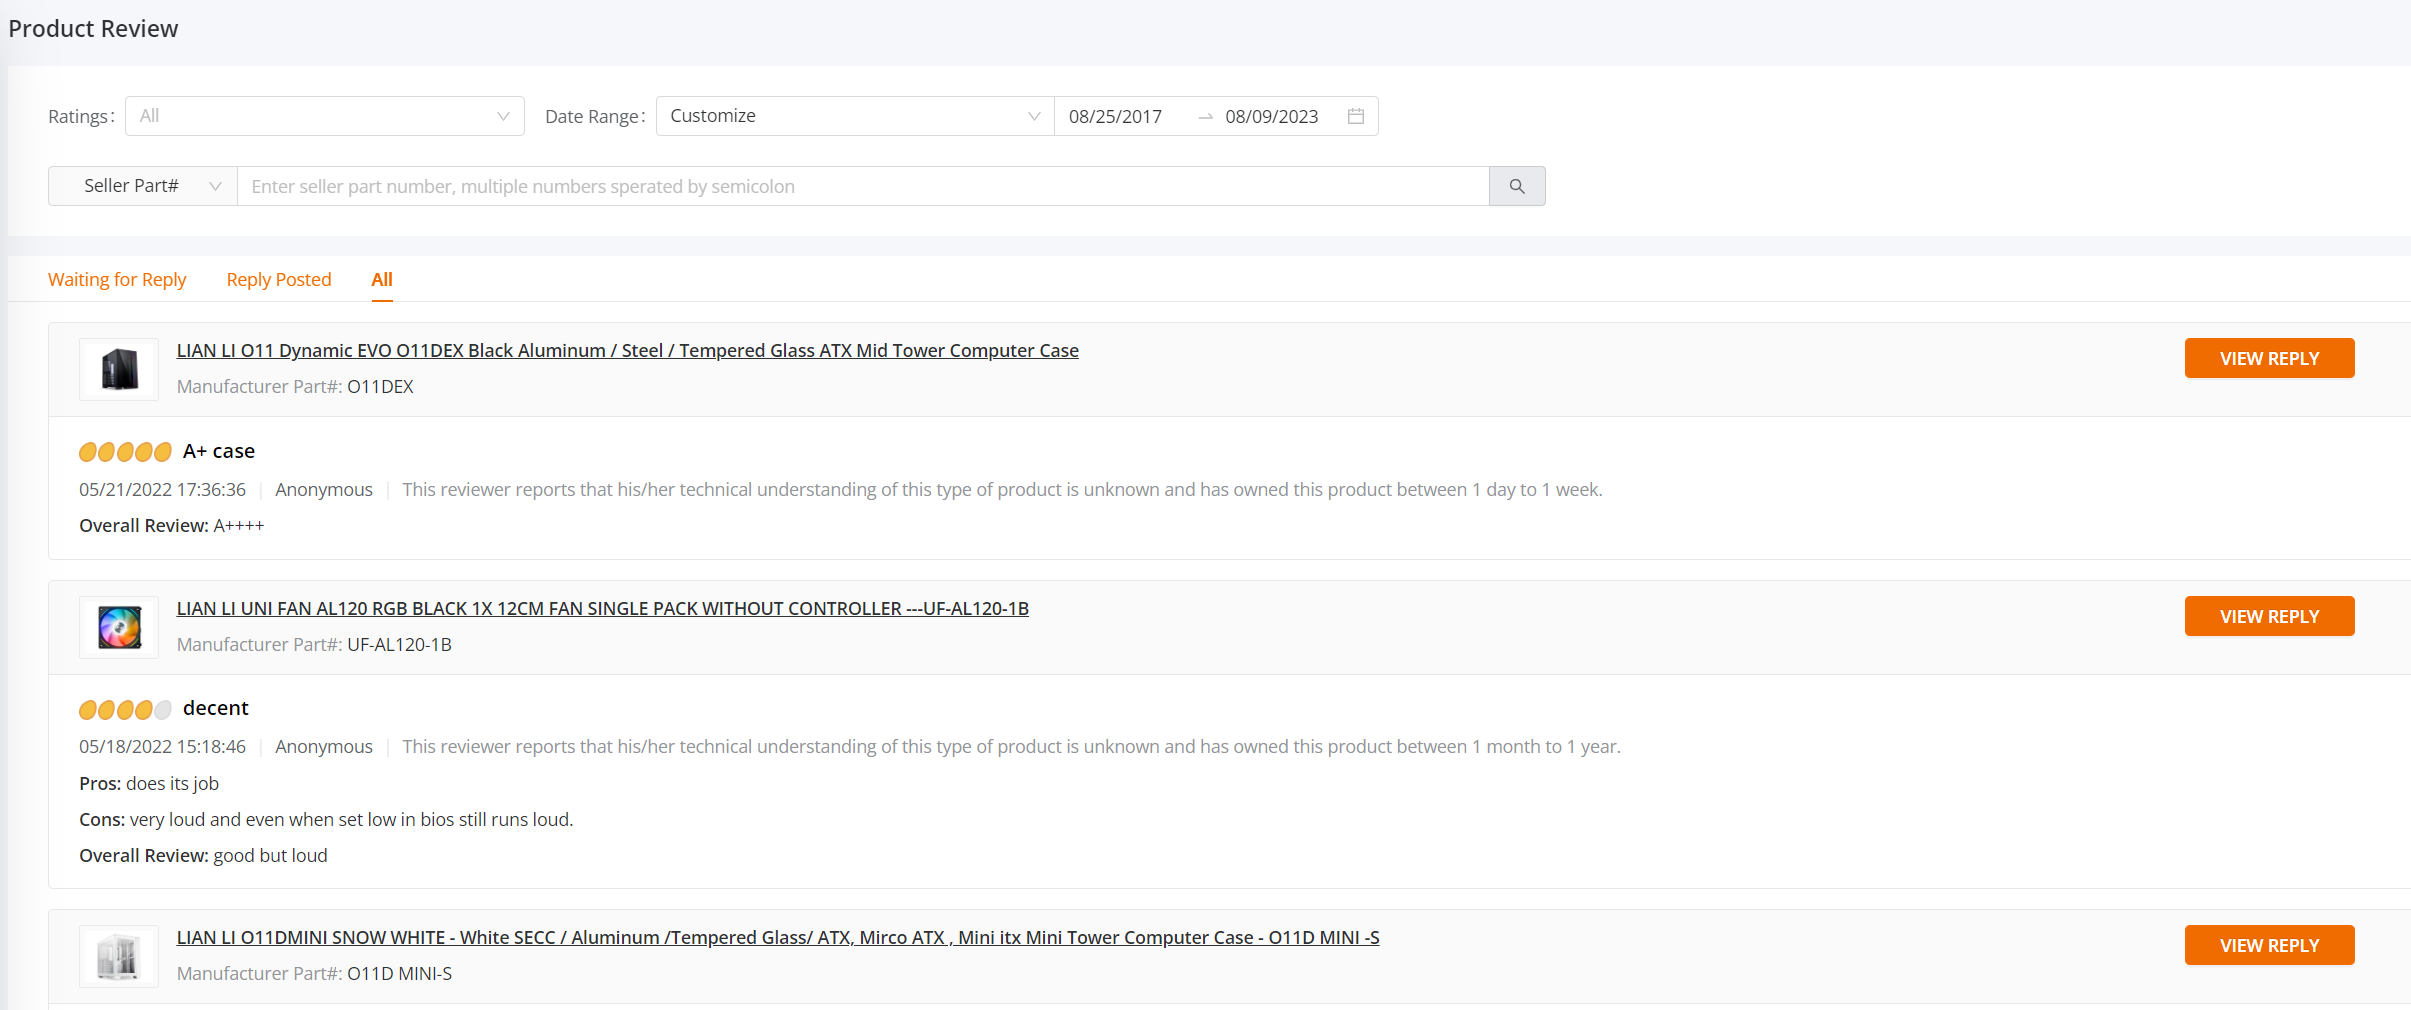
Task: Click the end date 08/09/2023 field
Action: pyautogui.click(x=1271, y=116)
